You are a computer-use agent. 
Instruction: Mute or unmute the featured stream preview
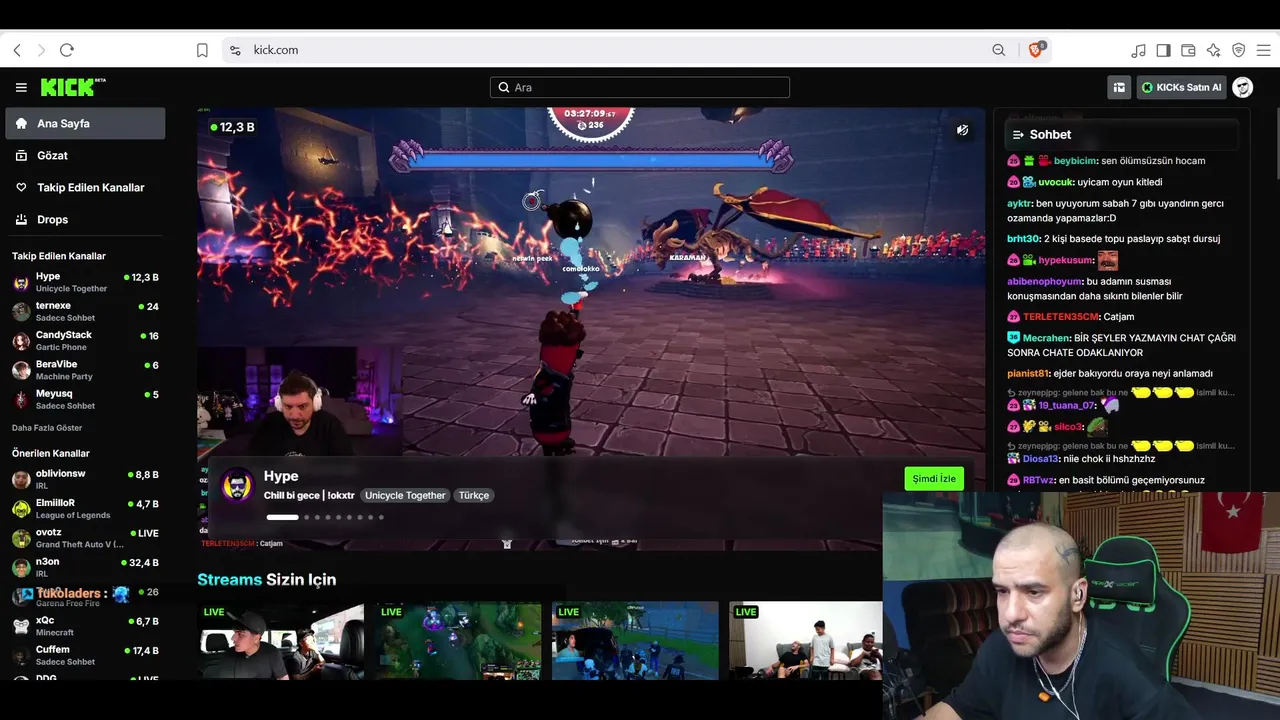tap(962, 130)
